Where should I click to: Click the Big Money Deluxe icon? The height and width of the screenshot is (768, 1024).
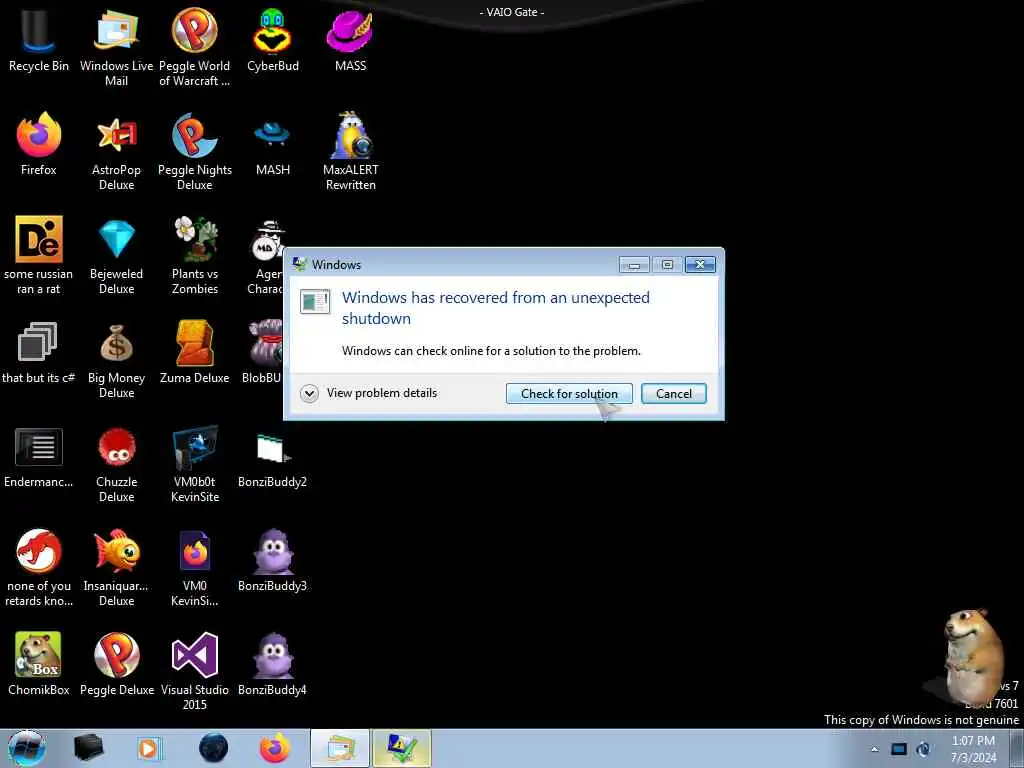(x=116, y=360)
